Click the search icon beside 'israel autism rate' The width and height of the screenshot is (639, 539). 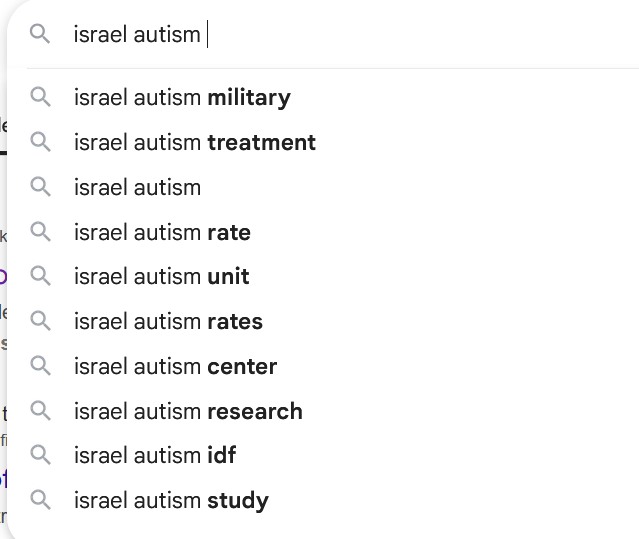(x=40, y=233)
